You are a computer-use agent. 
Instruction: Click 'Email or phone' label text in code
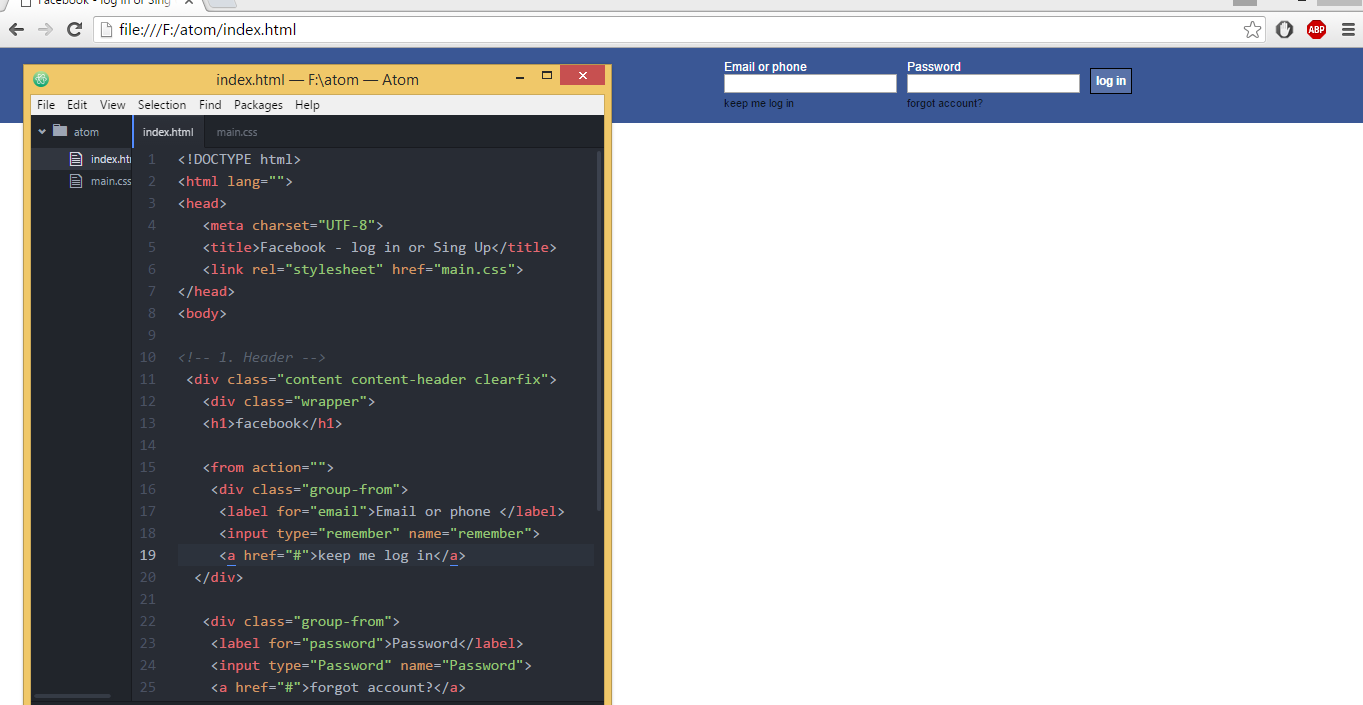pos(433,511)
